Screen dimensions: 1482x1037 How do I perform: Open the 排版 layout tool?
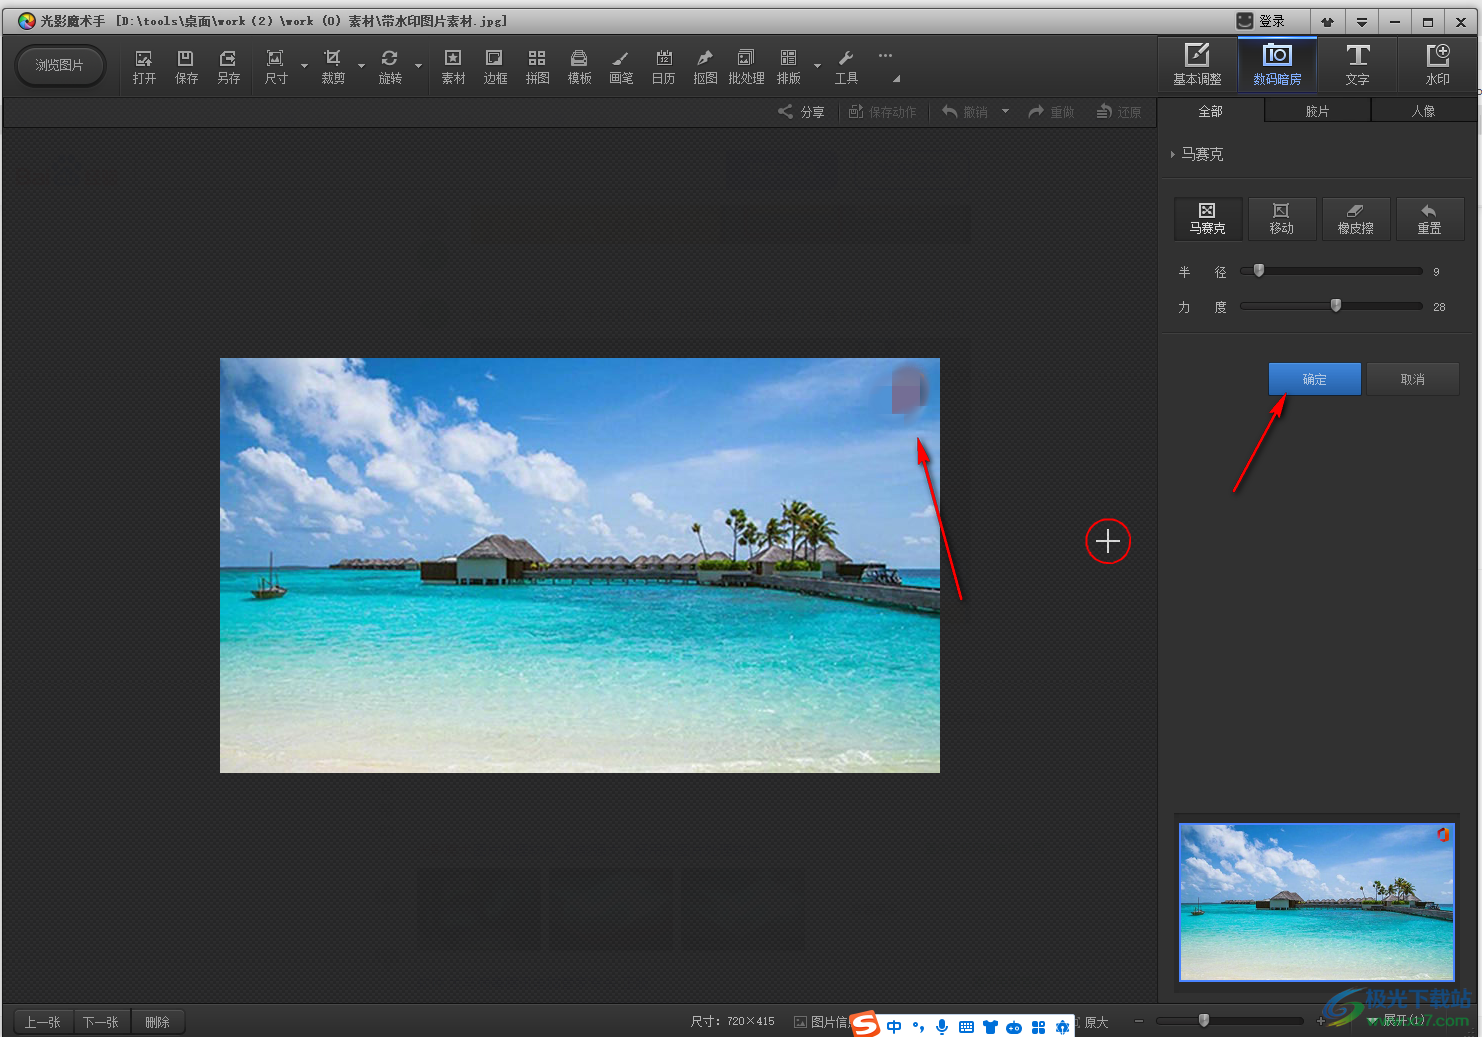pos(789,67)
